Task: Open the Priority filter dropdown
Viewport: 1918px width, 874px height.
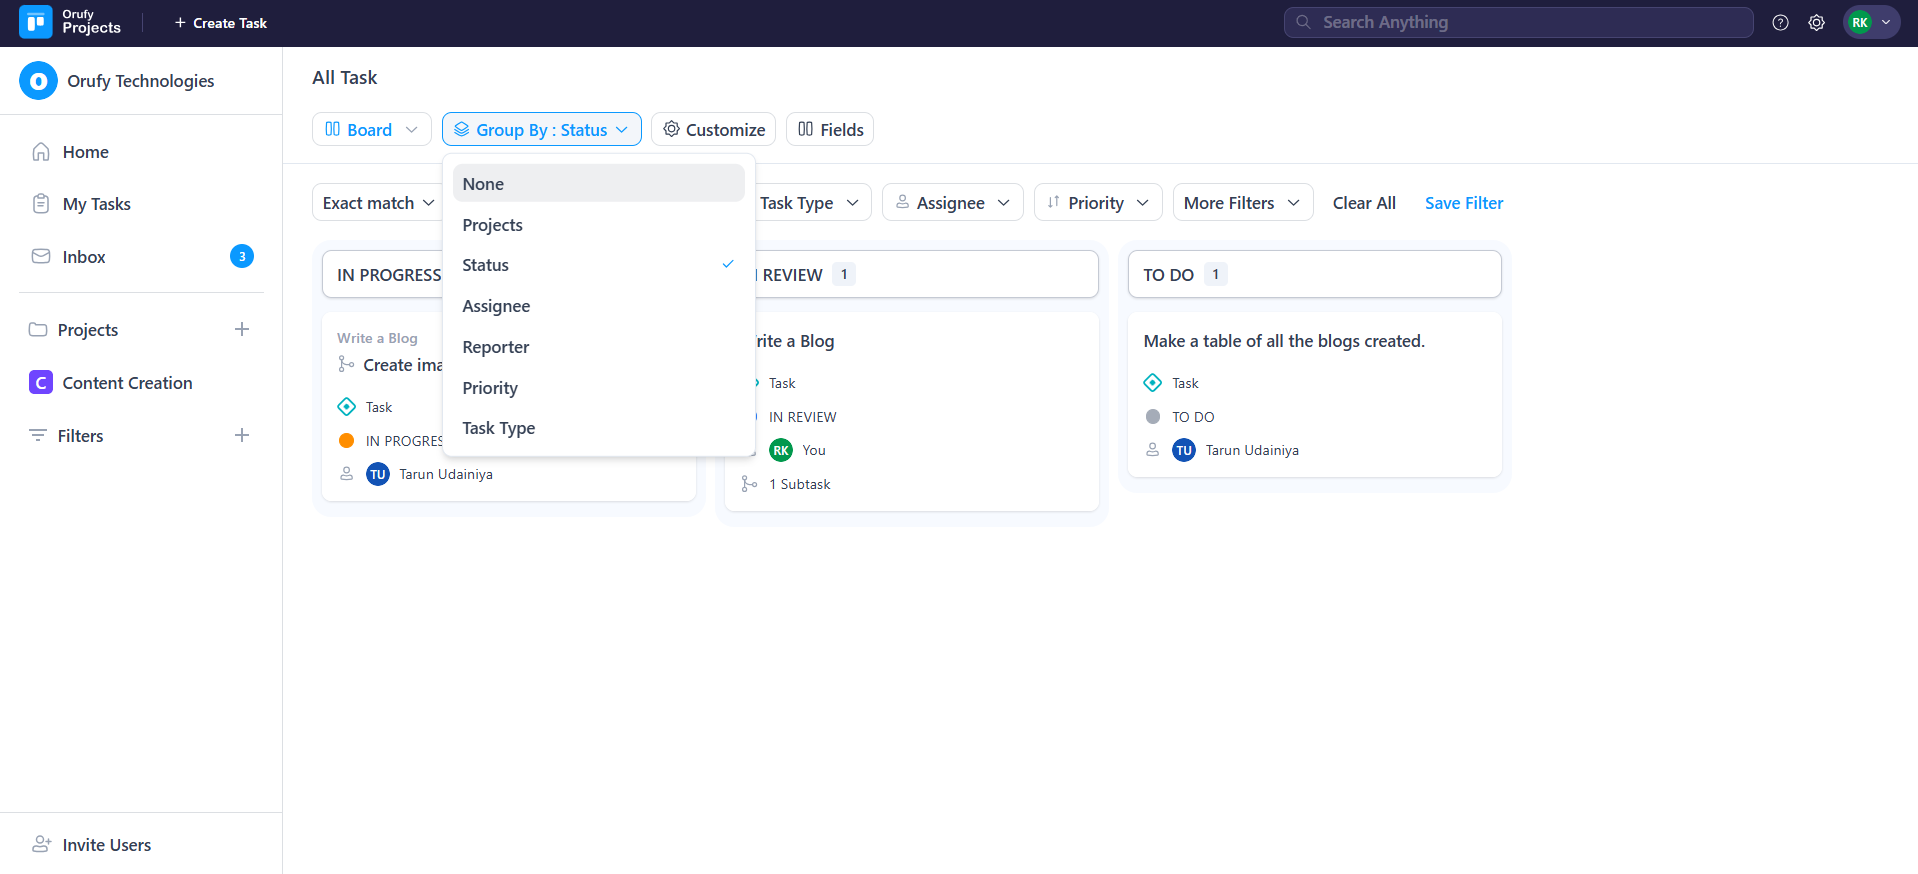Action: click(x=1097, y=203)
